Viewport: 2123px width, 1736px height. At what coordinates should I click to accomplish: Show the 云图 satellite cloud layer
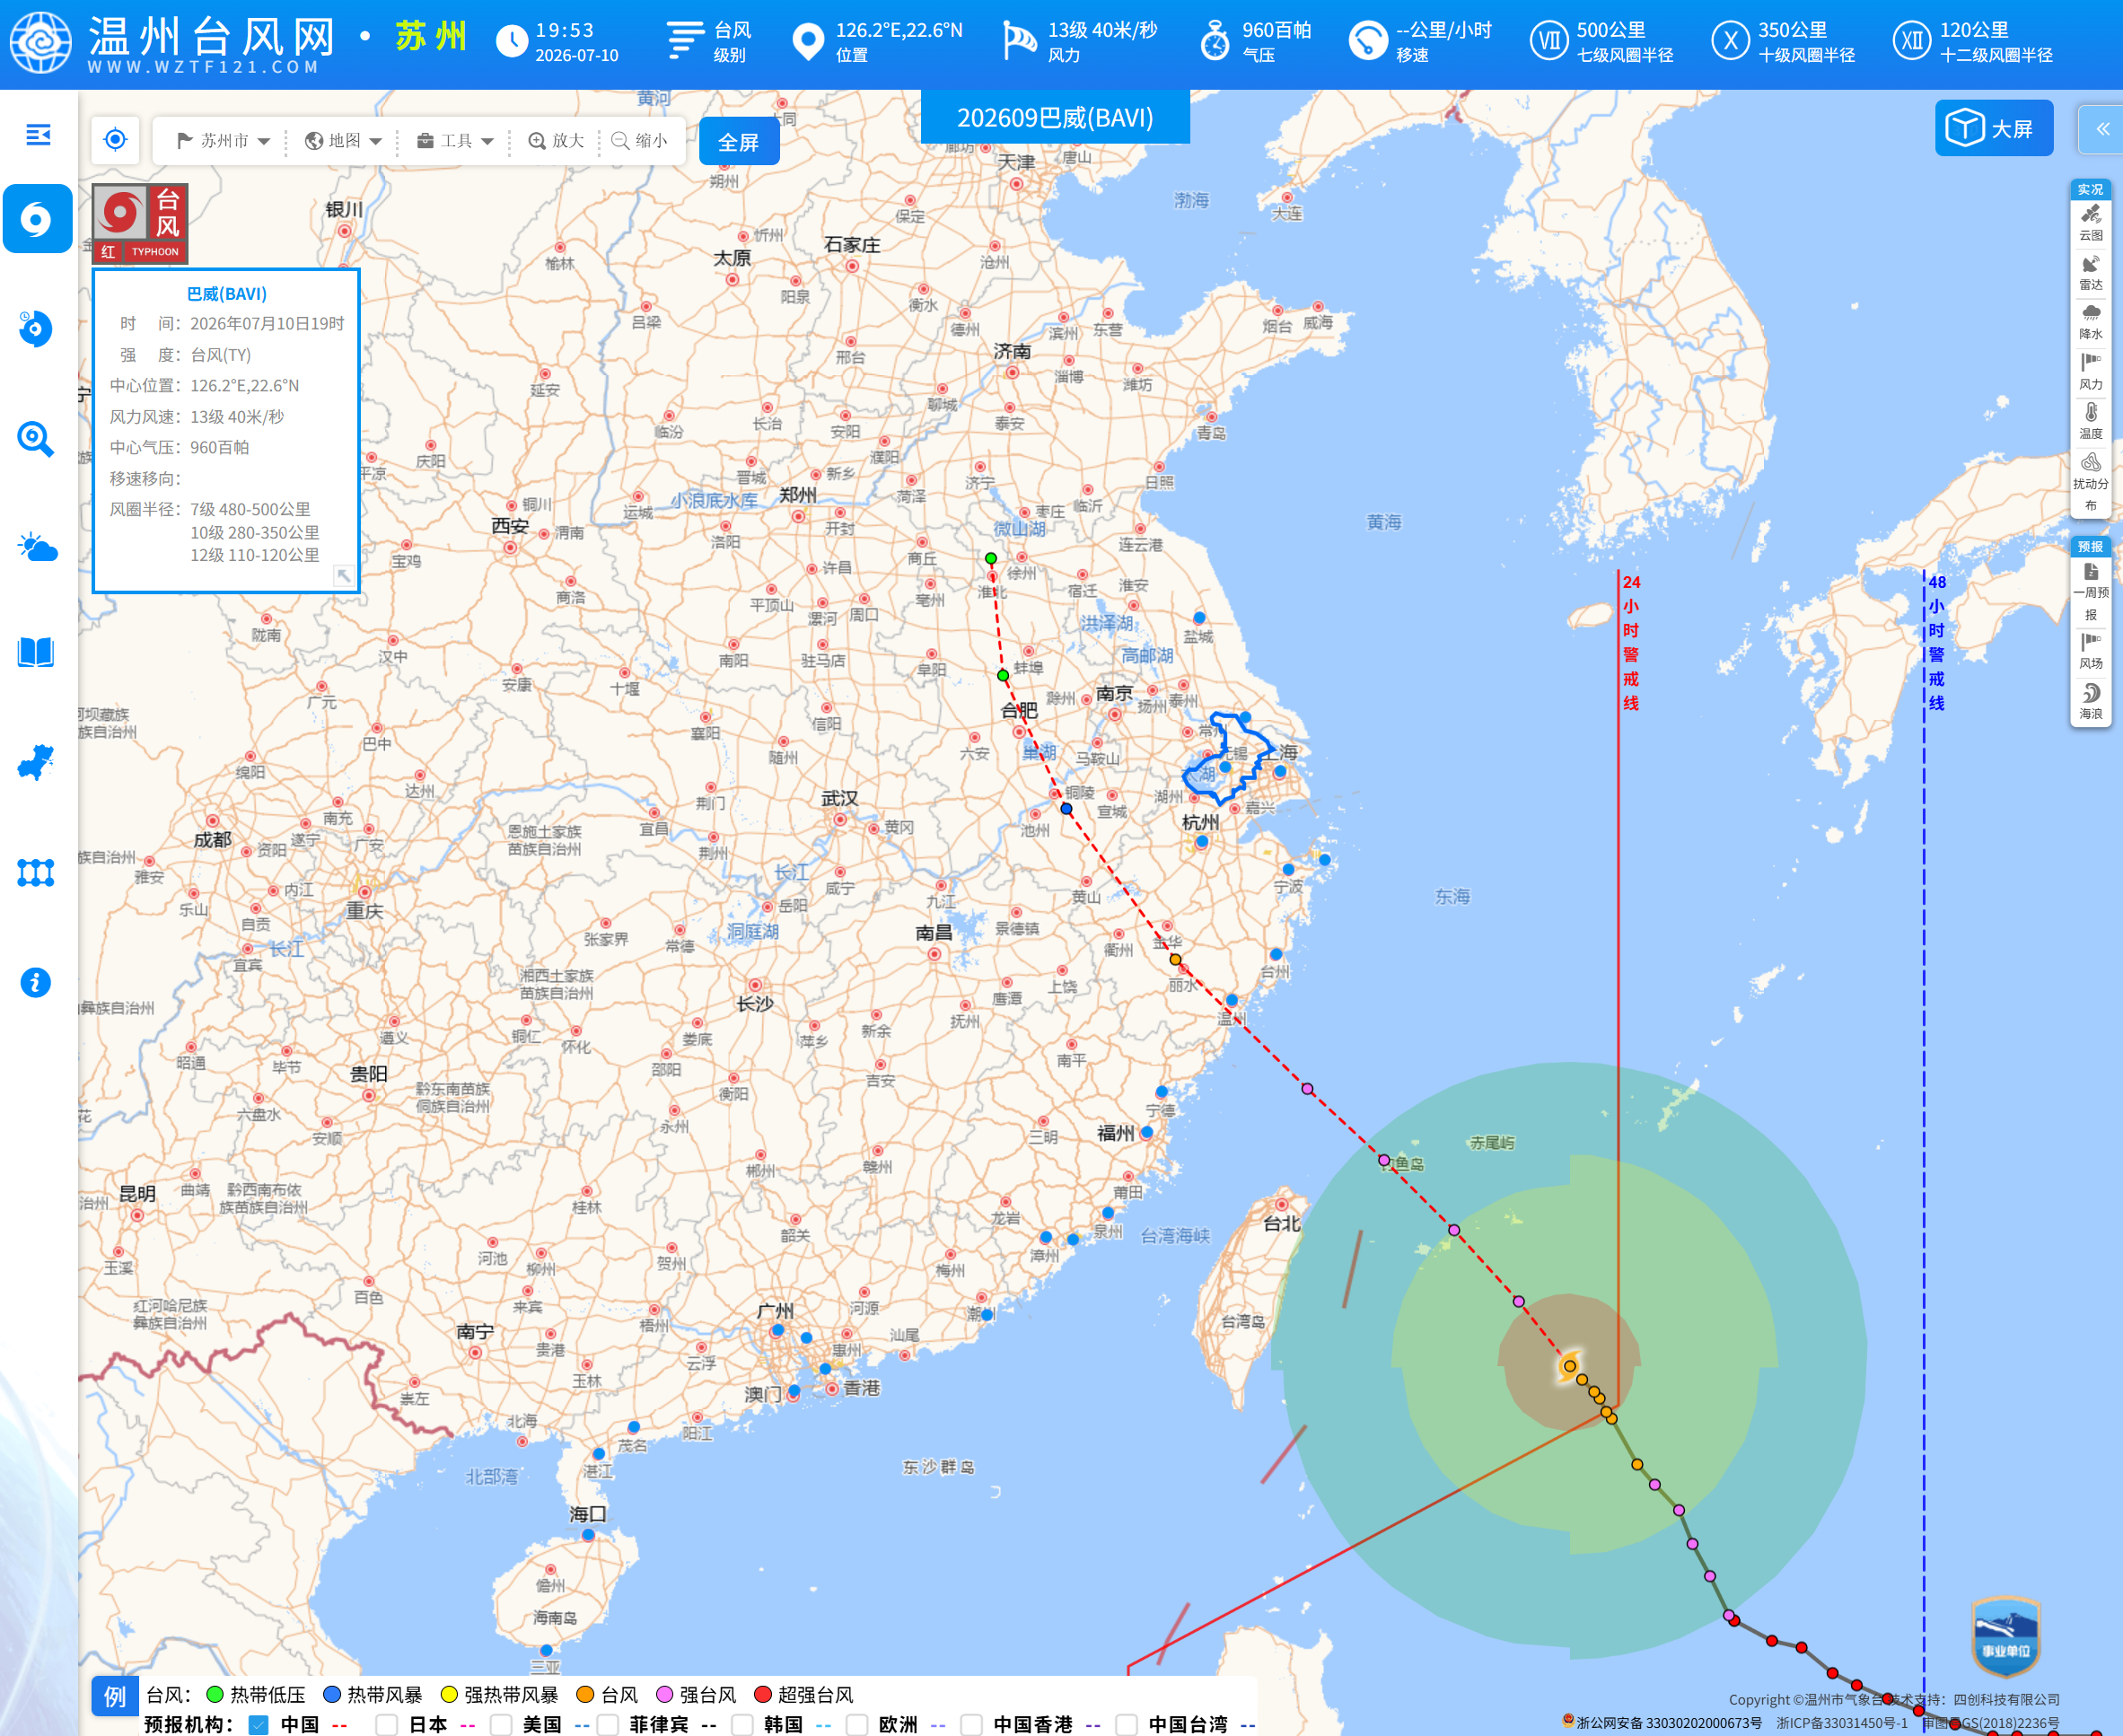(x=2090, y=223)
